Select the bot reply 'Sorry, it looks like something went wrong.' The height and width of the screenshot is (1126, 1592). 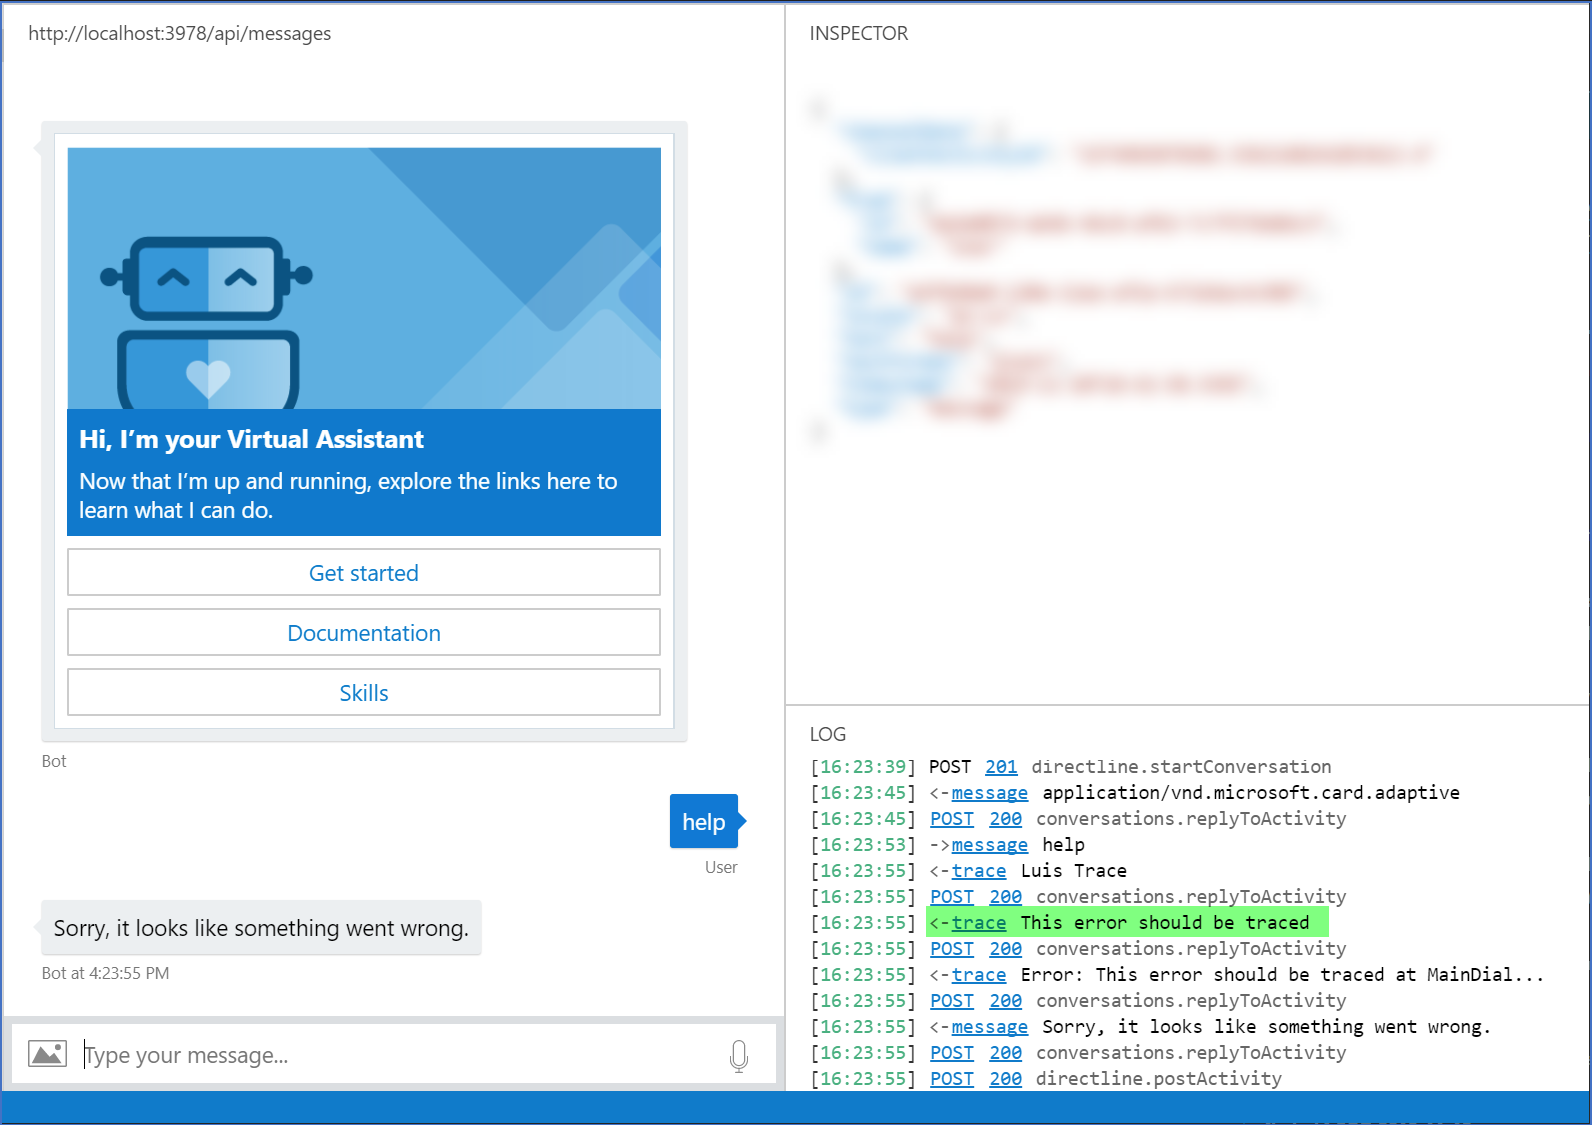[261, 928]
